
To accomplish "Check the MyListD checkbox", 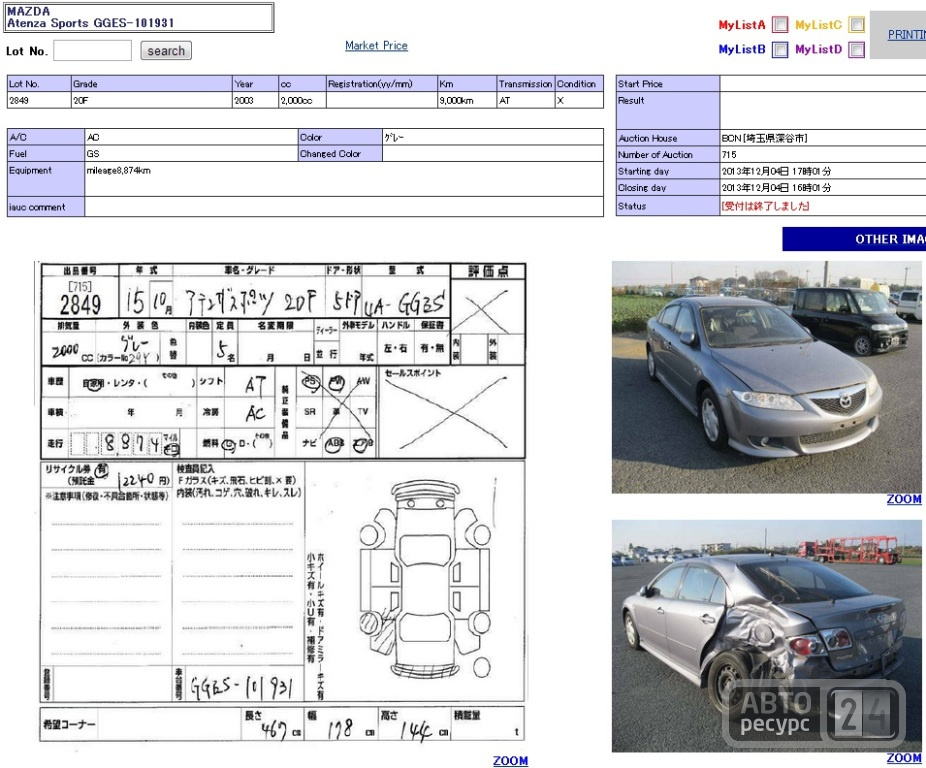I will (856, 50).
